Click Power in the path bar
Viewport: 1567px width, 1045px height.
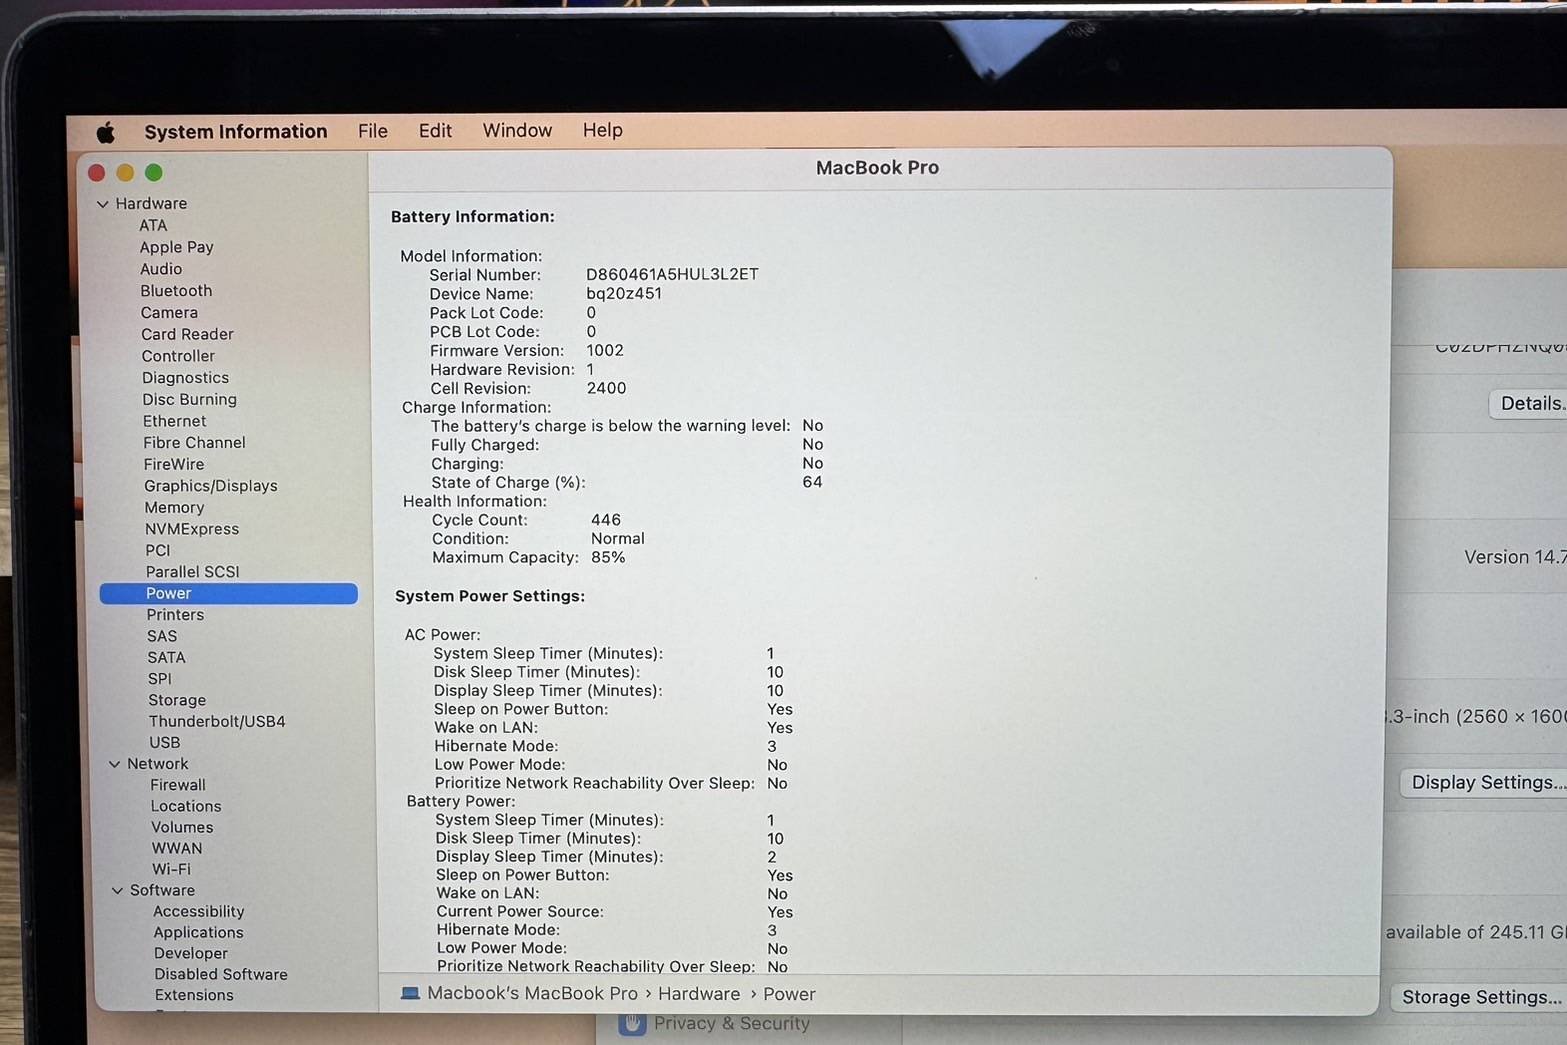[789, 994]
